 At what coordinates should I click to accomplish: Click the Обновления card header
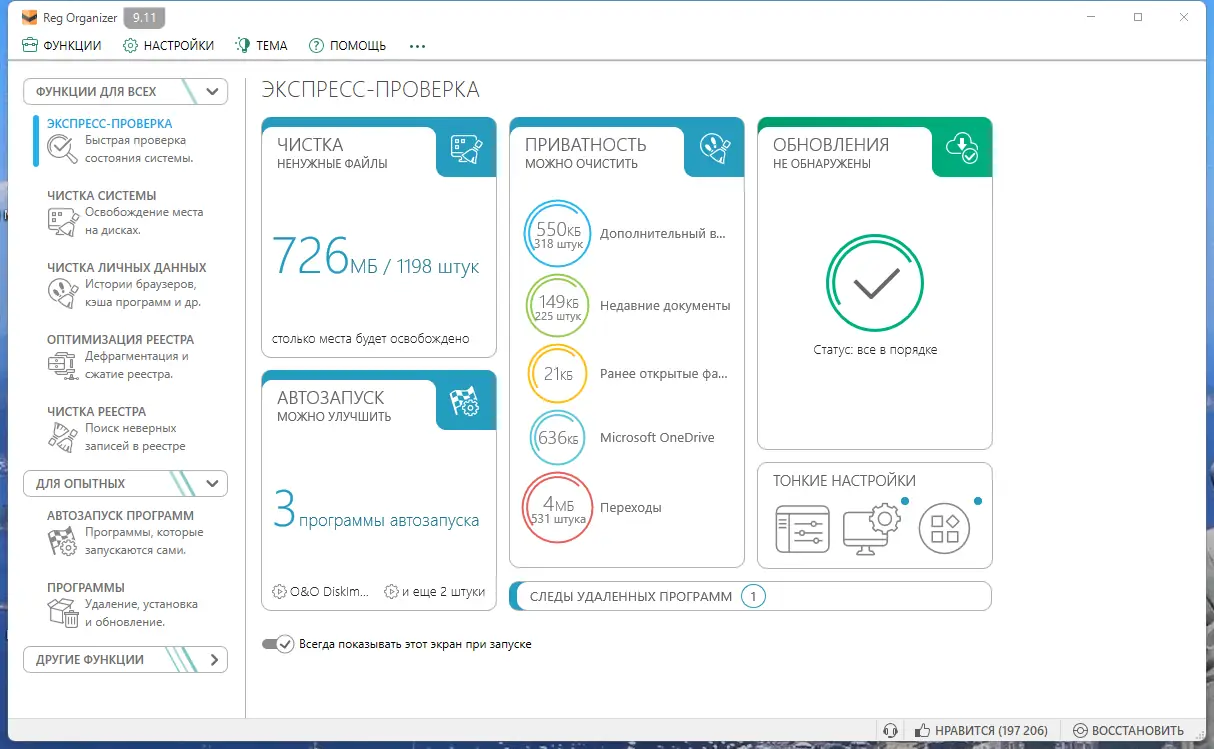(x=875, y=147)
